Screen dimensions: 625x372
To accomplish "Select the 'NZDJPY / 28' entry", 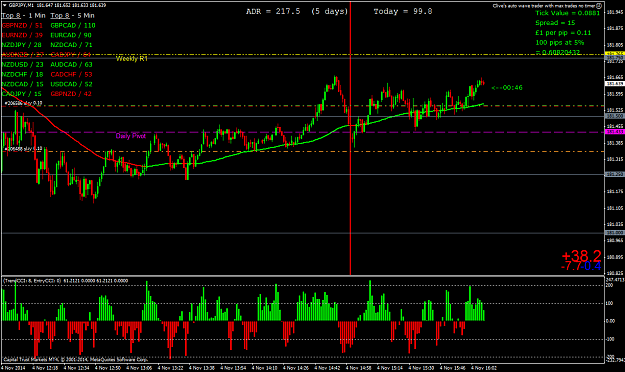I will 22,45.
